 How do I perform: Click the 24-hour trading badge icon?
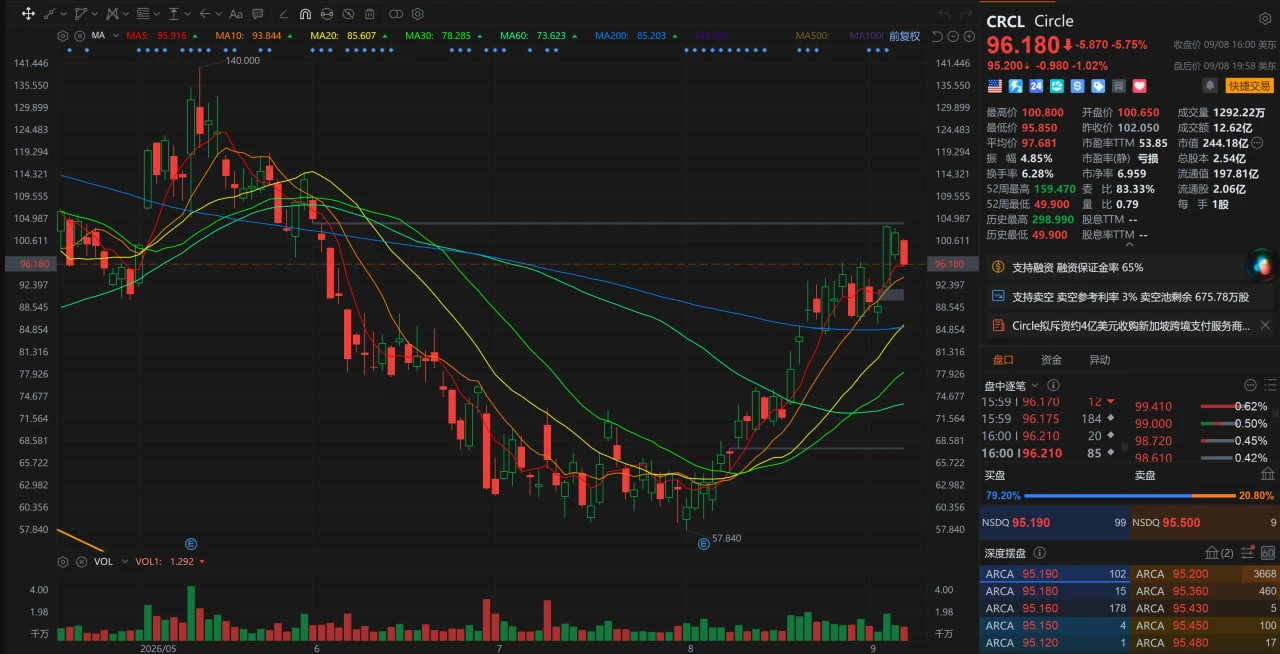click(1036, 86)
